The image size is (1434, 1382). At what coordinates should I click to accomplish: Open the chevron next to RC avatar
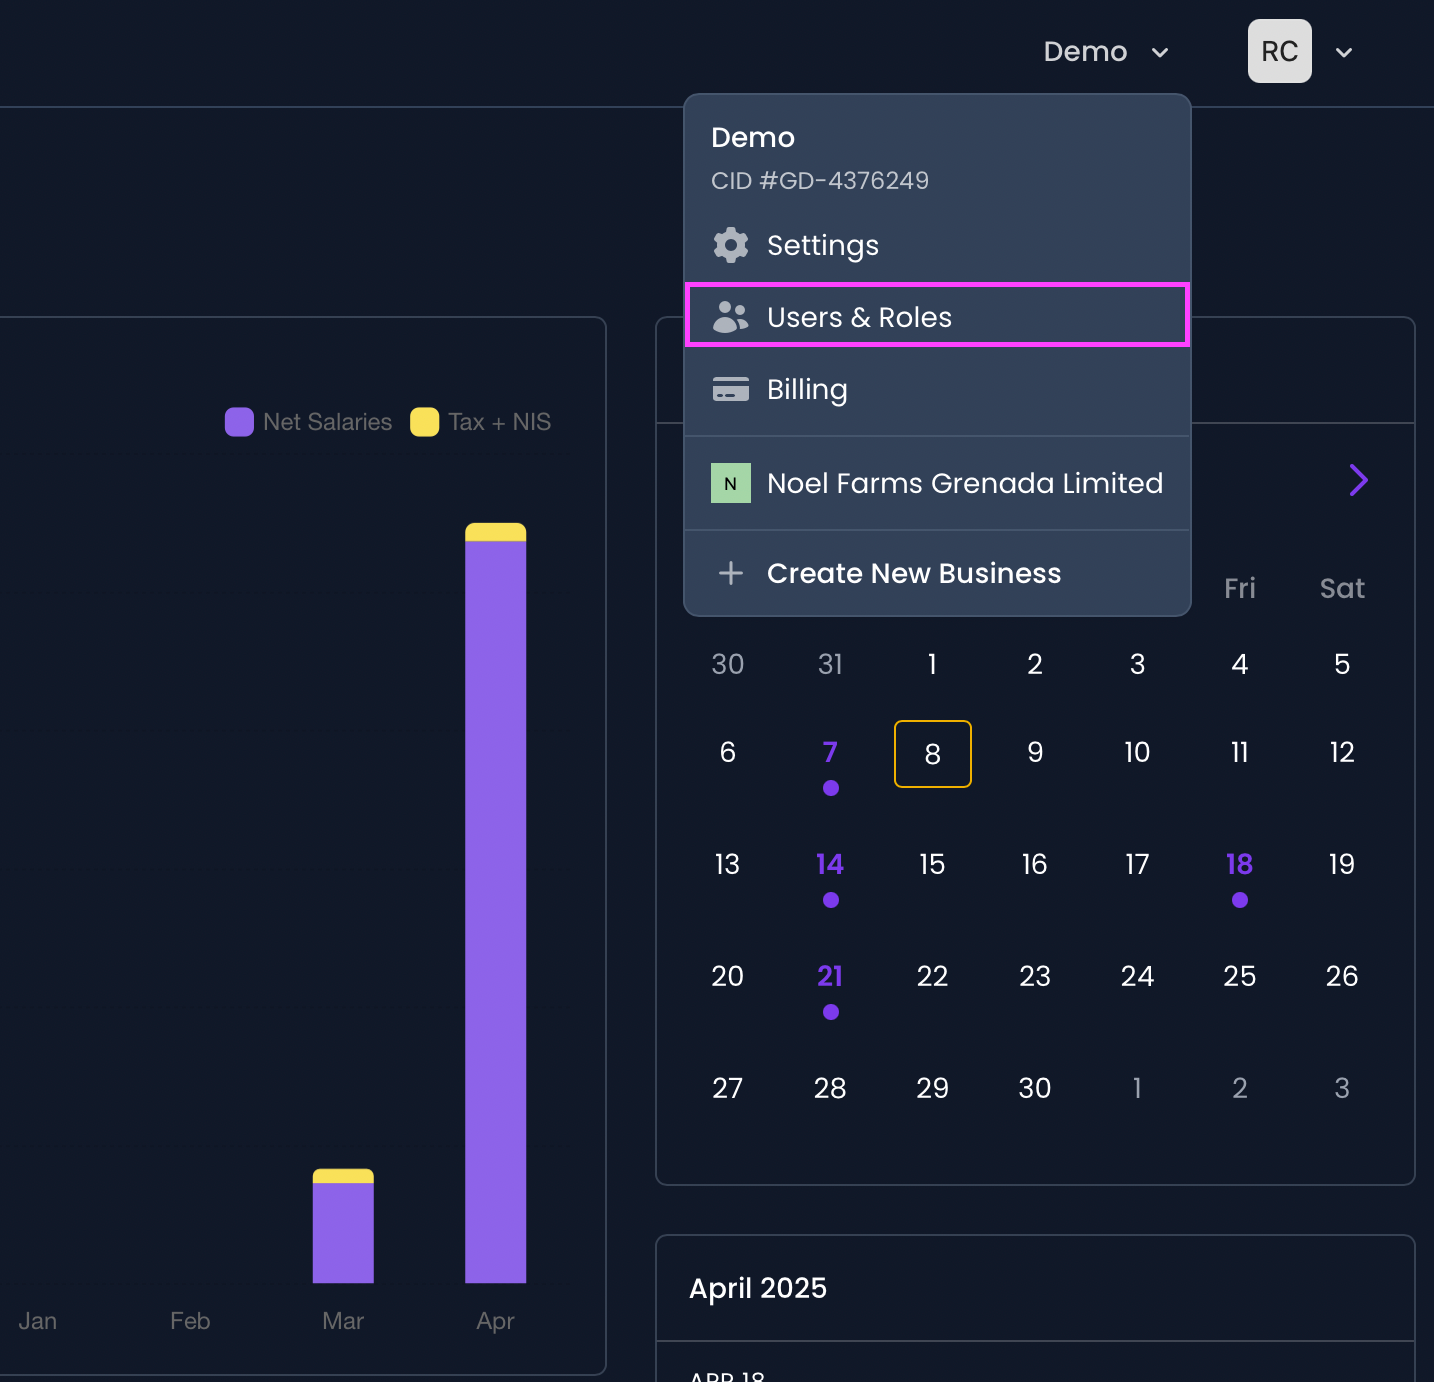[1344, 52]
